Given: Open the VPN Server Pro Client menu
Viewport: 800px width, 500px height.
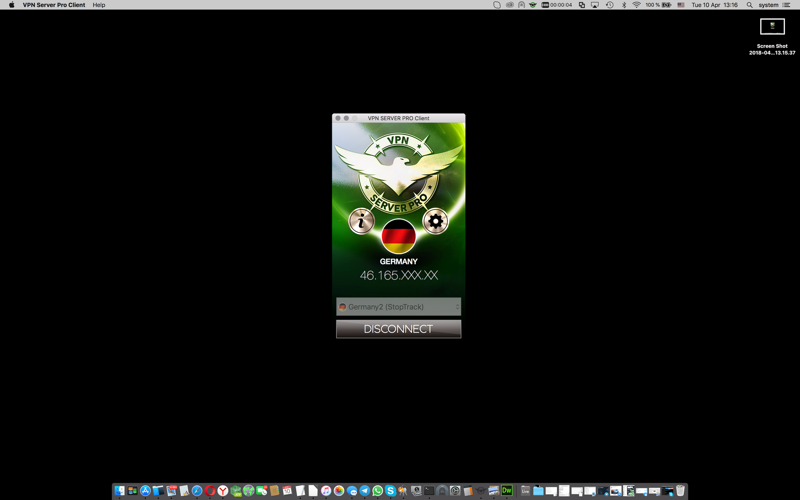Looking at the screenshot, I should coord(54,5).
